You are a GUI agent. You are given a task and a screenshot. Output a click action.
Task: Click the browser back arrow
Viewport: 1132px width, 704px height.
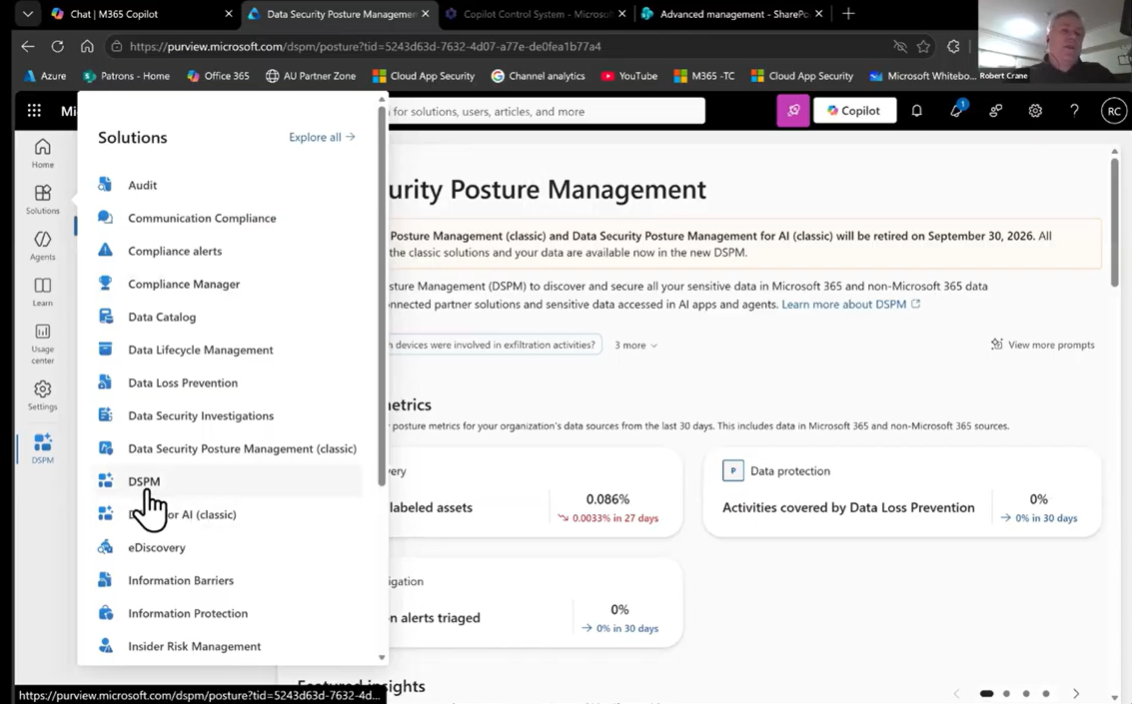[28, 46]
